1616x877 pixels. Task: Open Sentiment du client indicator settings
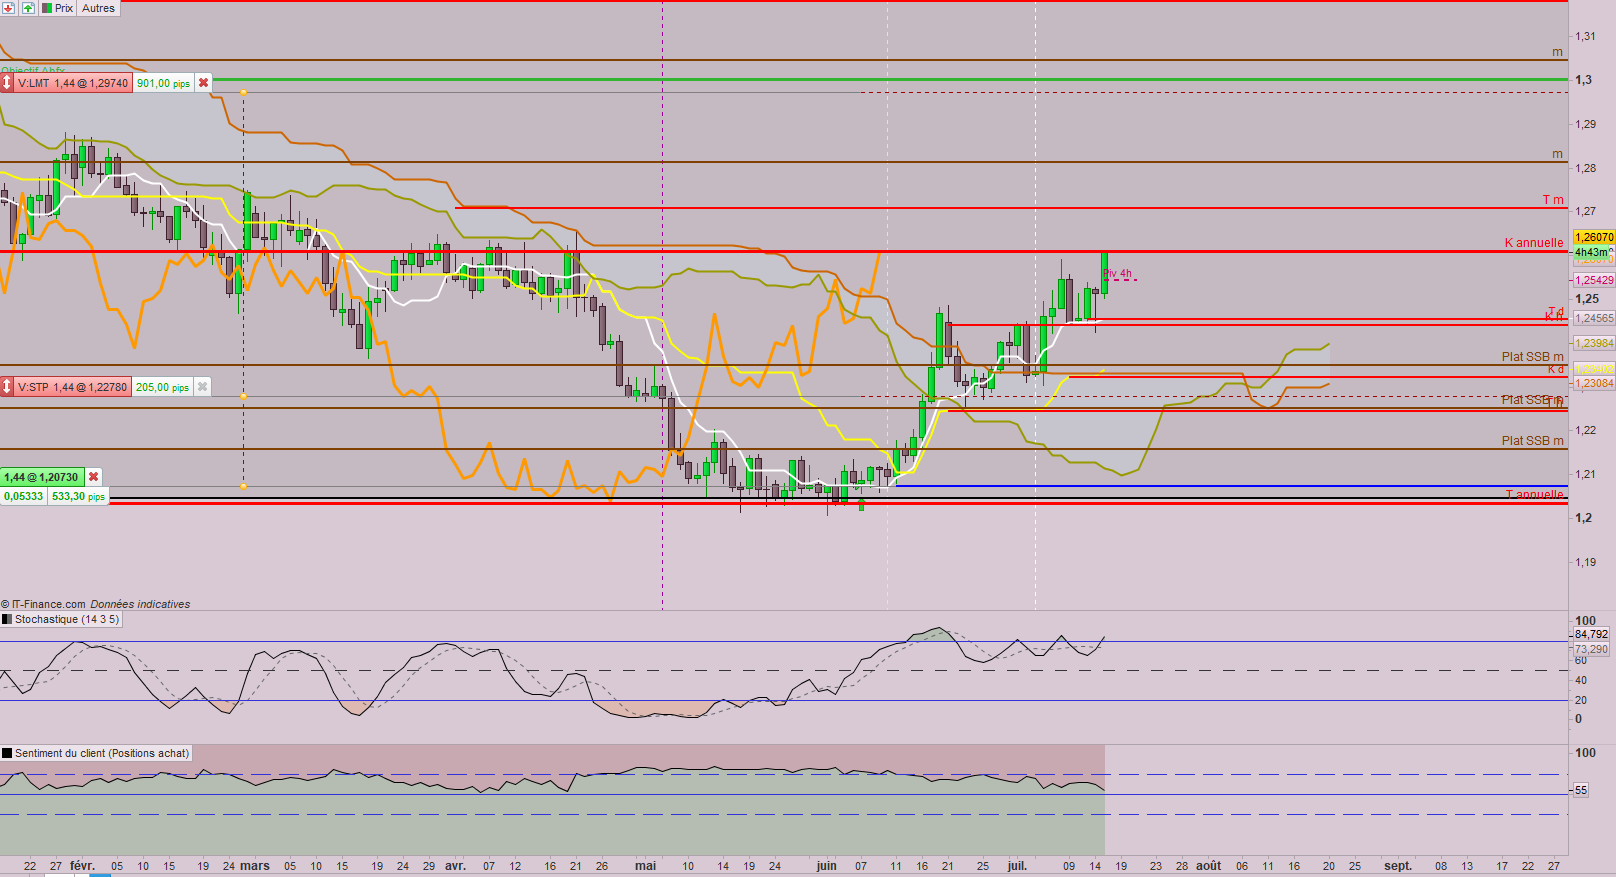point(101,753)
